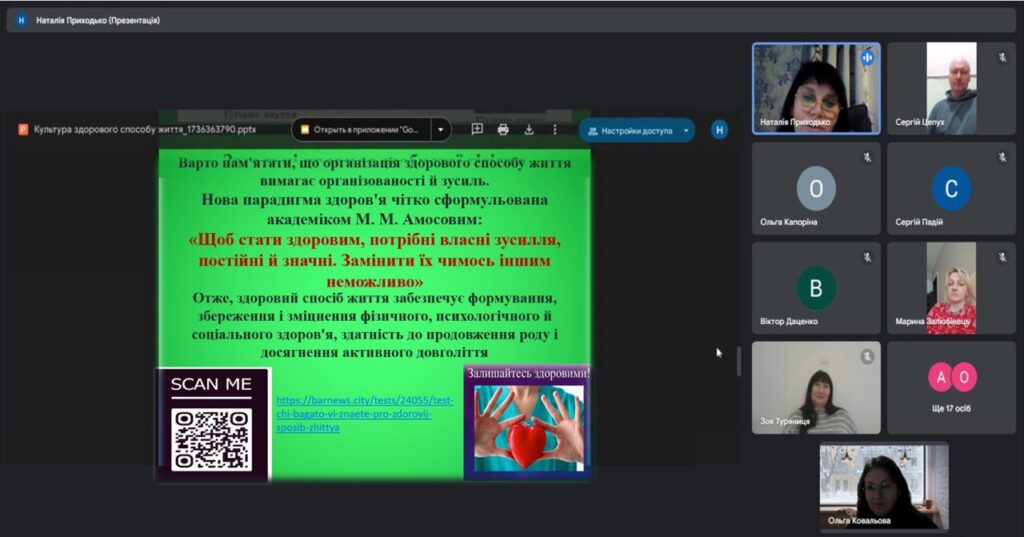Click the muted mic icon on Сергій Цепух's tile

[x=1002, y=57]
